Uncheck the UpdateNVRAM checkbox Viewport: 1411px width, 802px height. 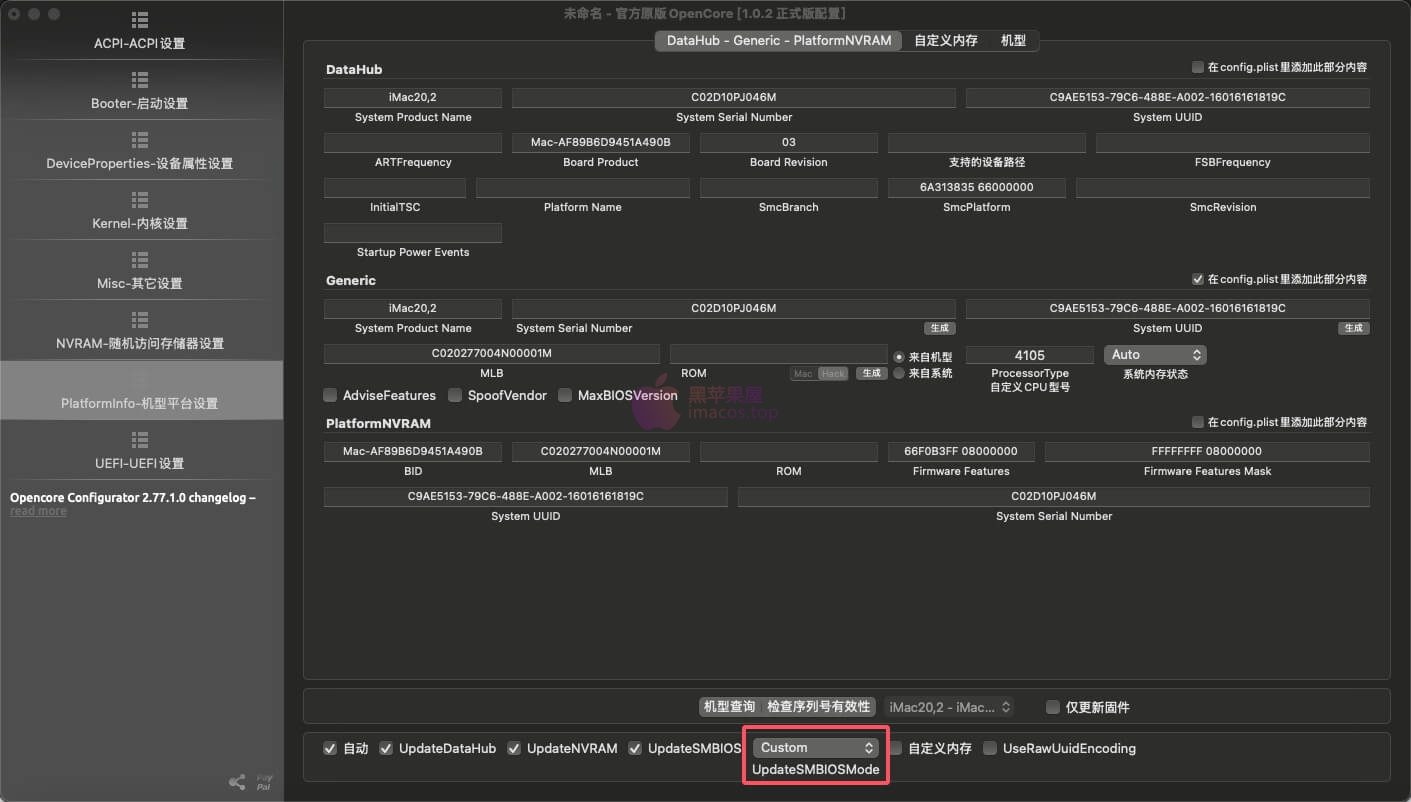tap(514, 748)
